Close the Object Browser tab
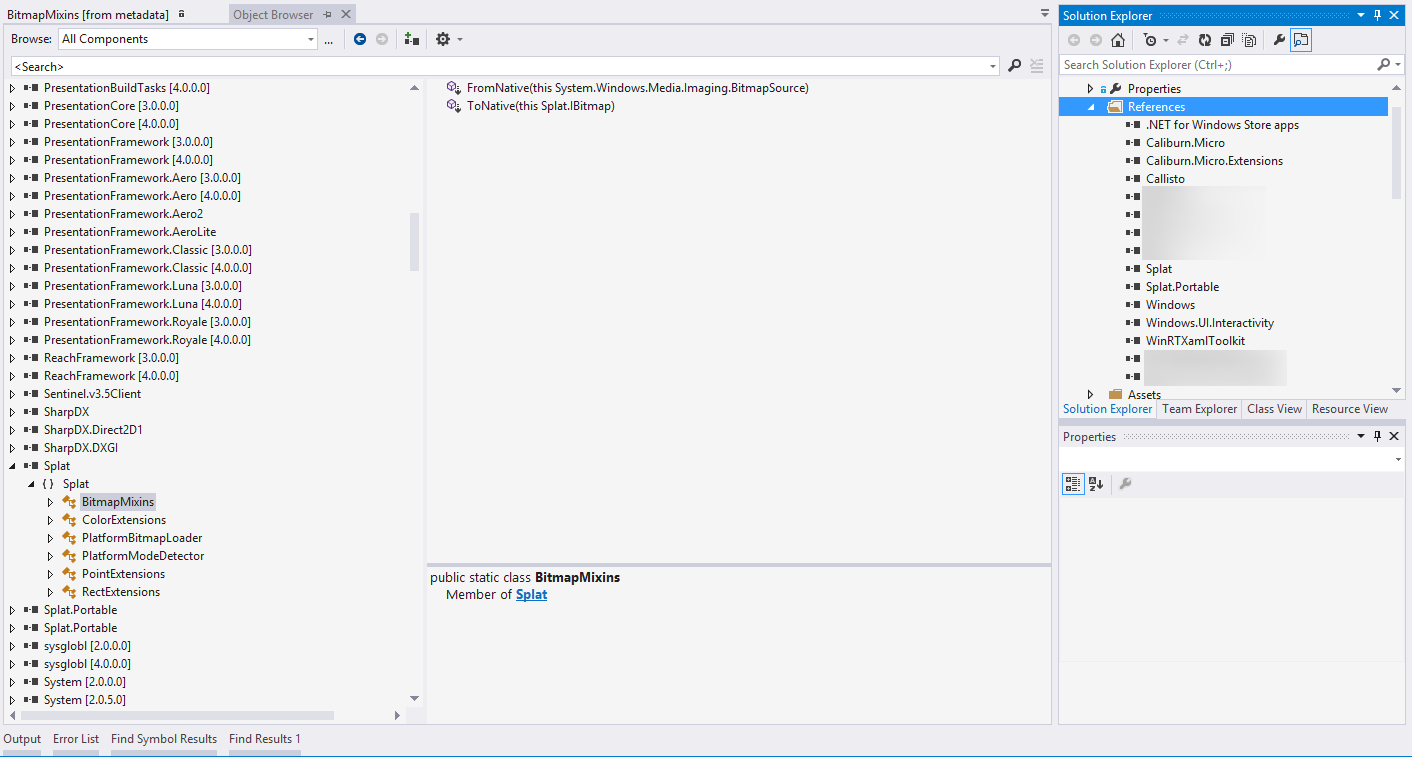Image resolution: width=1412 pixels, height=757 pixels. (x=345, y=15)
